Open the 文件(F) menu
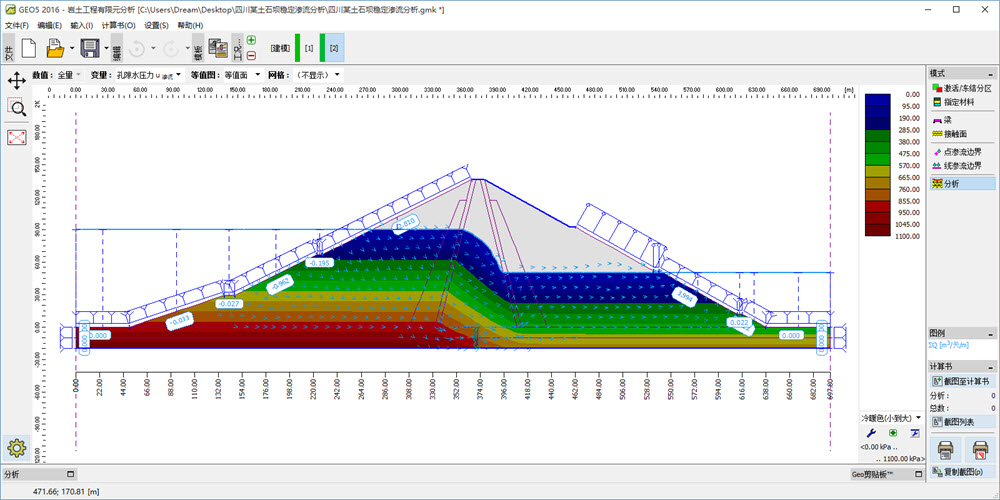The height and width of the screenshot is (500, 1000). [17, 26]
